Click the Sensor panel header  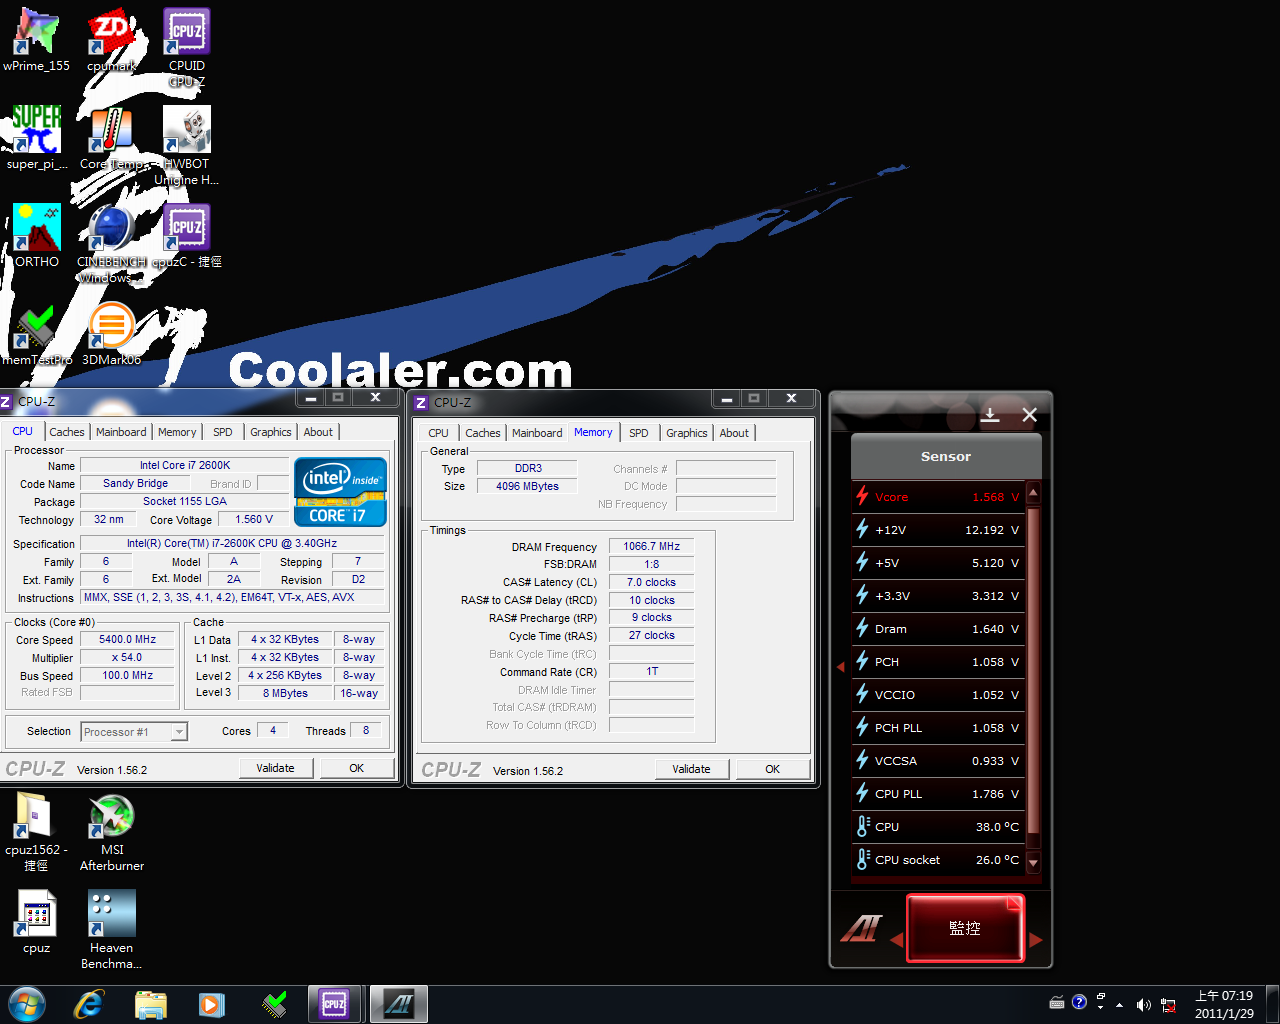(946, 457)
